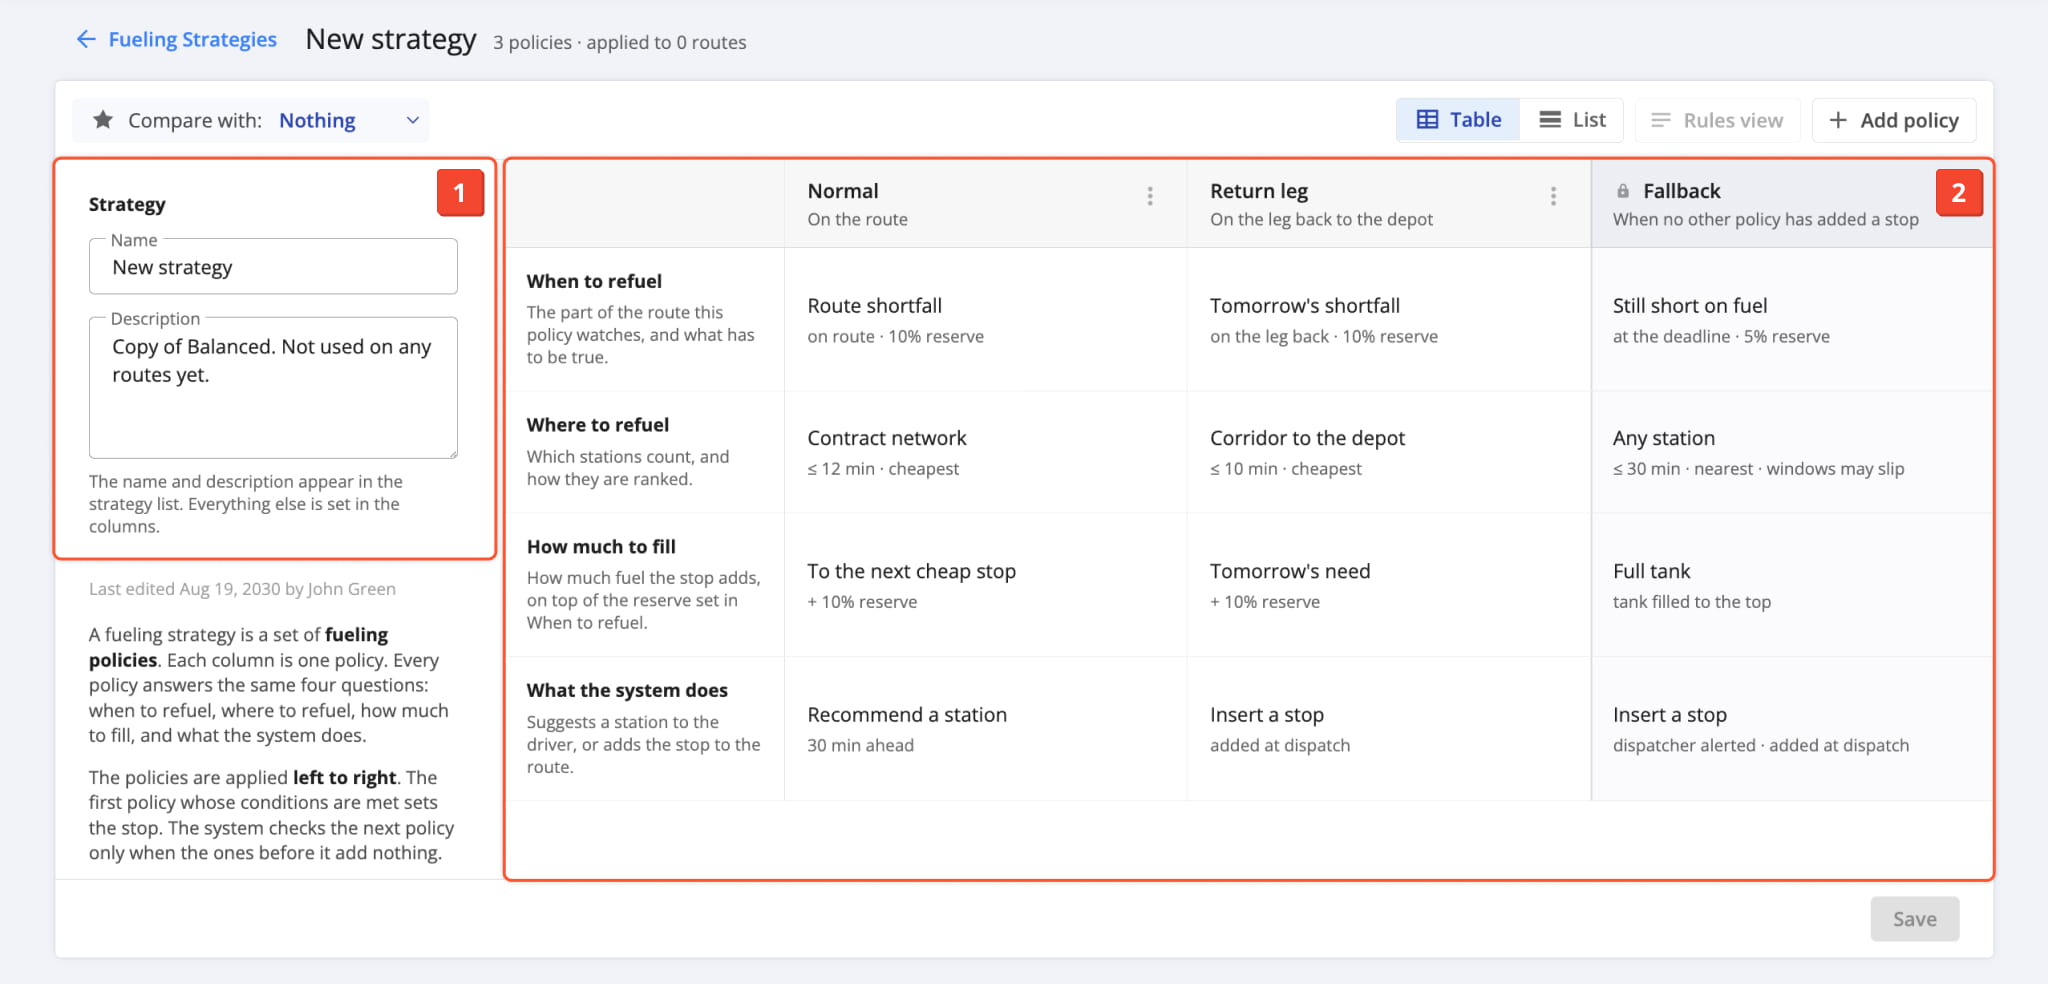Expand the Compare with dropdown chevron

coord(412,120)
